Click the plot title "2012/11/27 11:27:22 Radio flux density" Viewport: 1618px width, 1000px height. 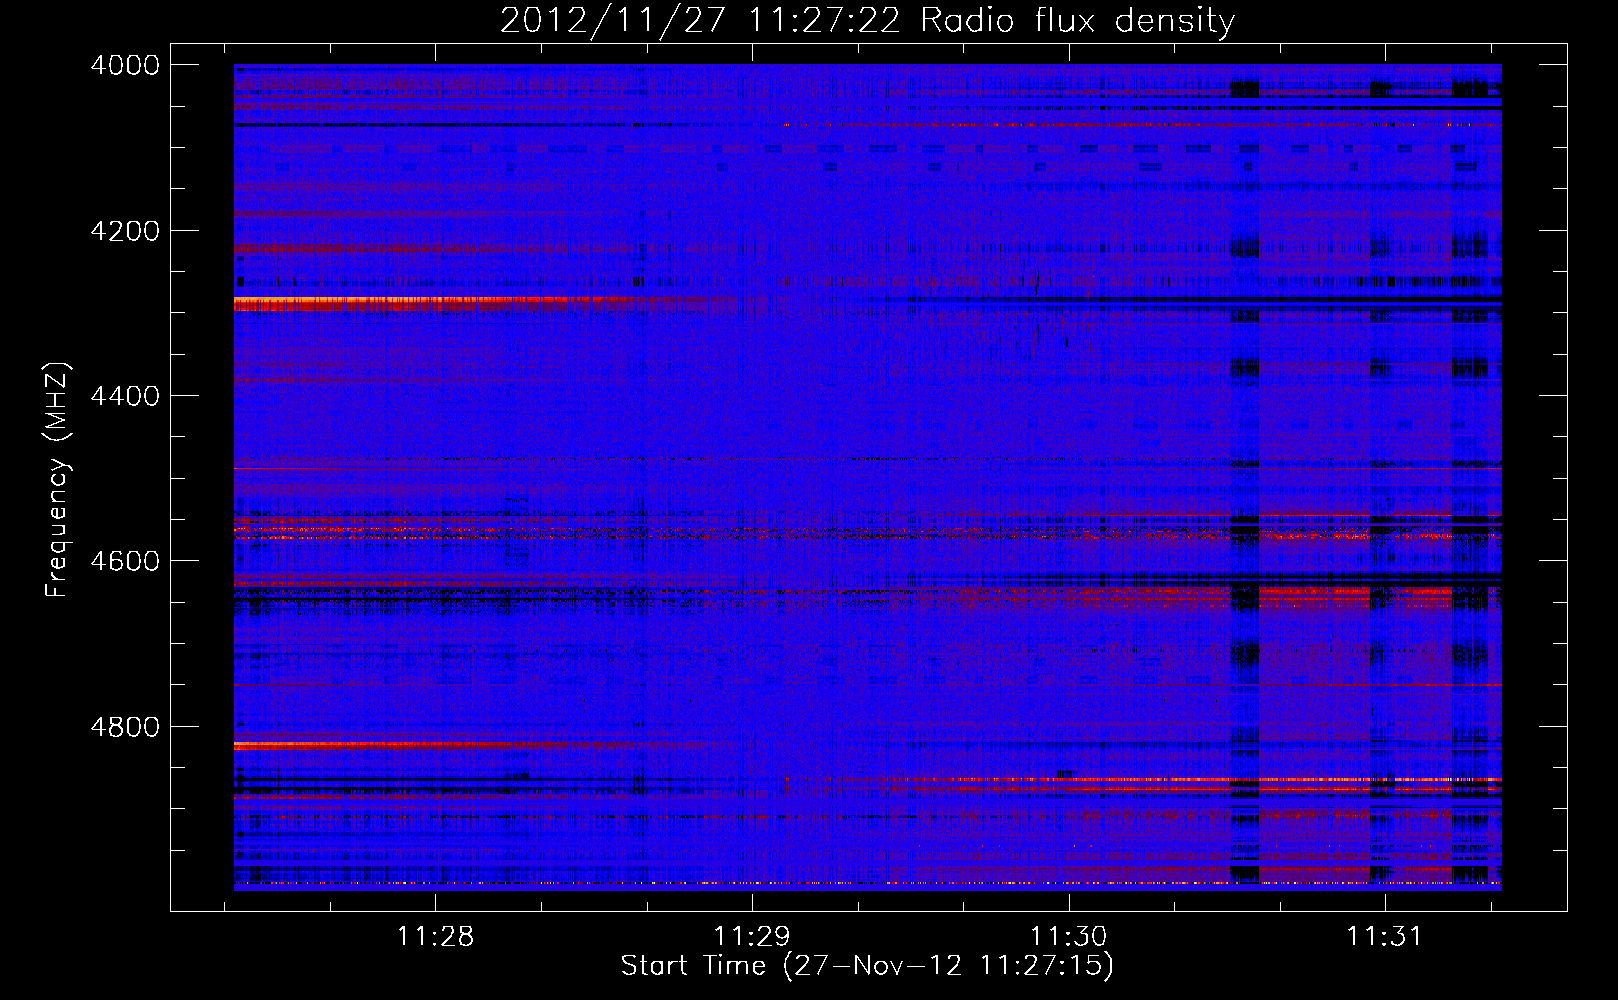(x=867, y=20)
